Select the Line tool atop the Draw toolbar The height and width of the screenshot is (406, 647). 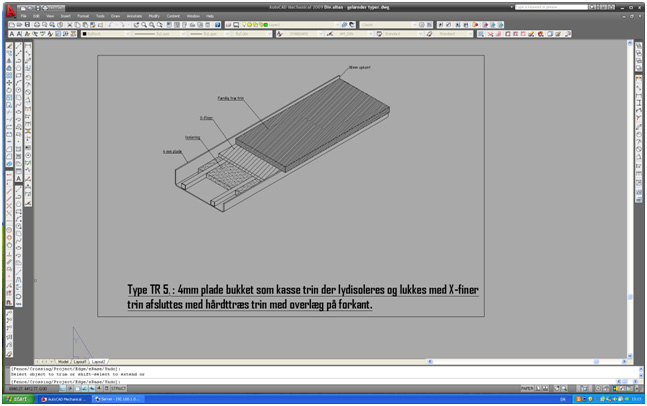click(x=19, y=45)
